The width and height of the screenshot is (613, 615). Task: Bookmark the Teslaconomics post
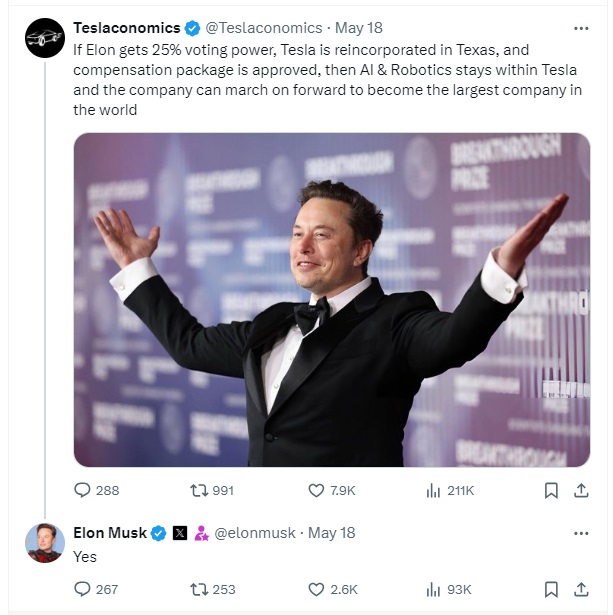pos(551,490)
